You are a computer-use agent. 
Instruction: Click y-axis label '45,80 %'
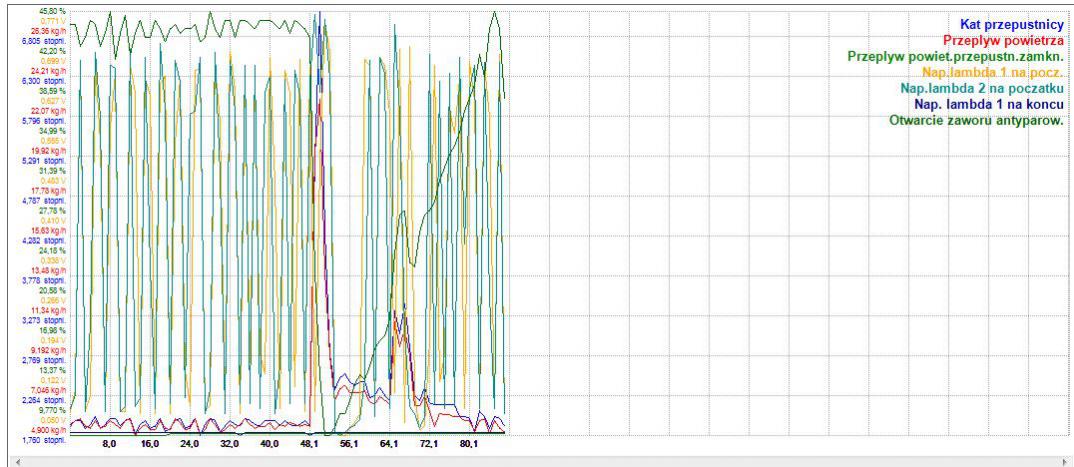click(52, 11)
